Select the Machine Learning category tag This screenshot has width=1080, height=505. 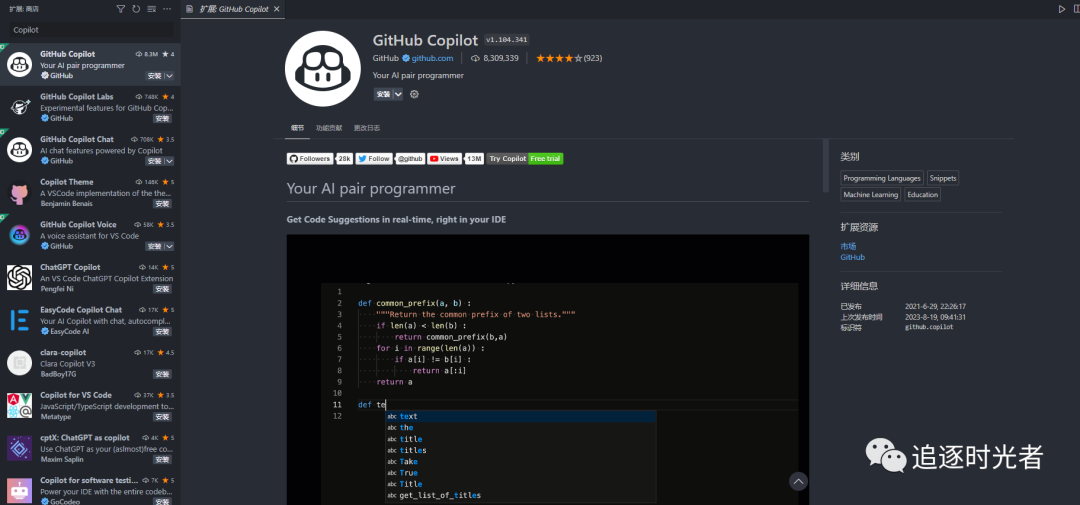tap(871, 195)
